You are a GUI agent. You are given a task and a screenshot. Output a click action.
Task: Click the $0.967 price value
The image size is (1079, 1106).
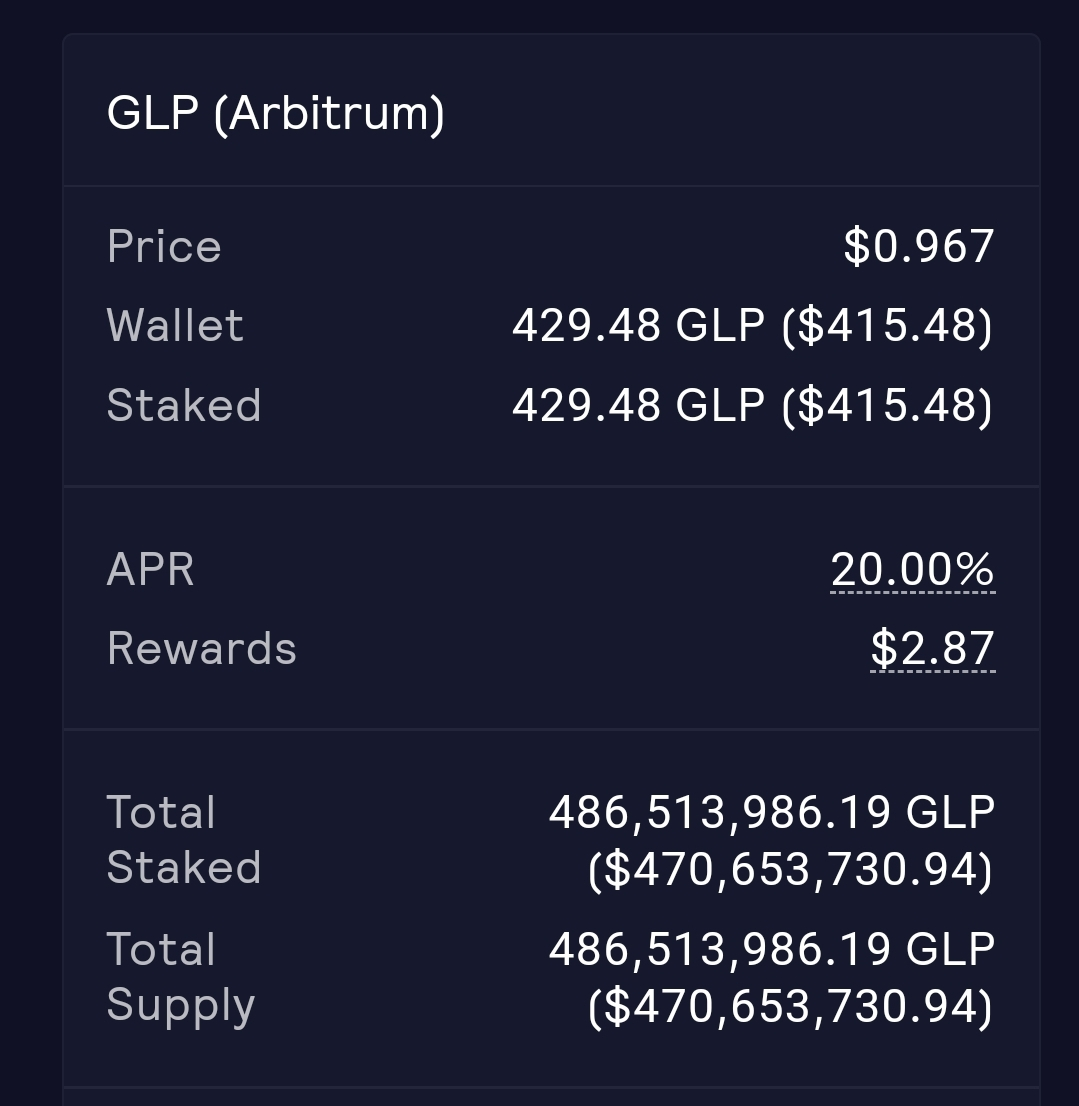919,246
